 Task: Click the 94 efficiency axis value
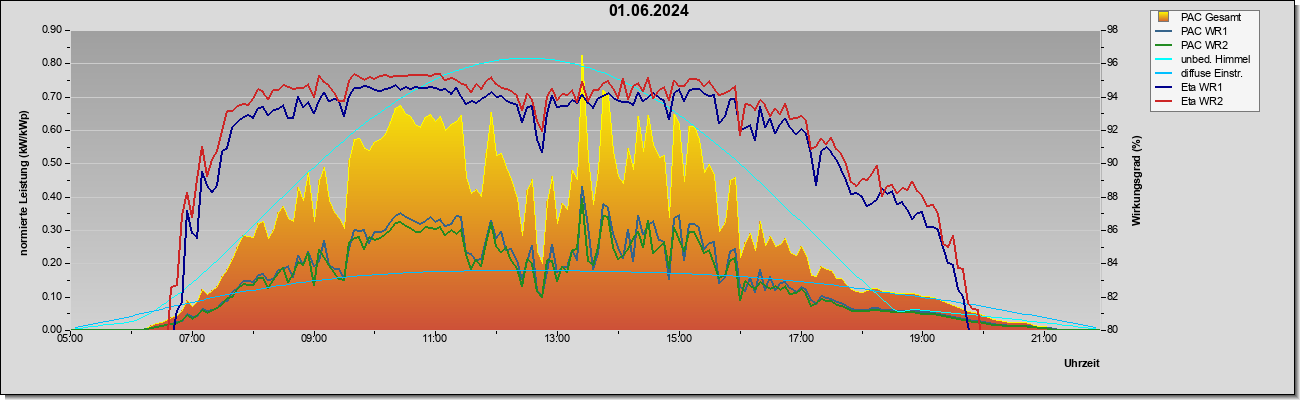pos(1111,97)
